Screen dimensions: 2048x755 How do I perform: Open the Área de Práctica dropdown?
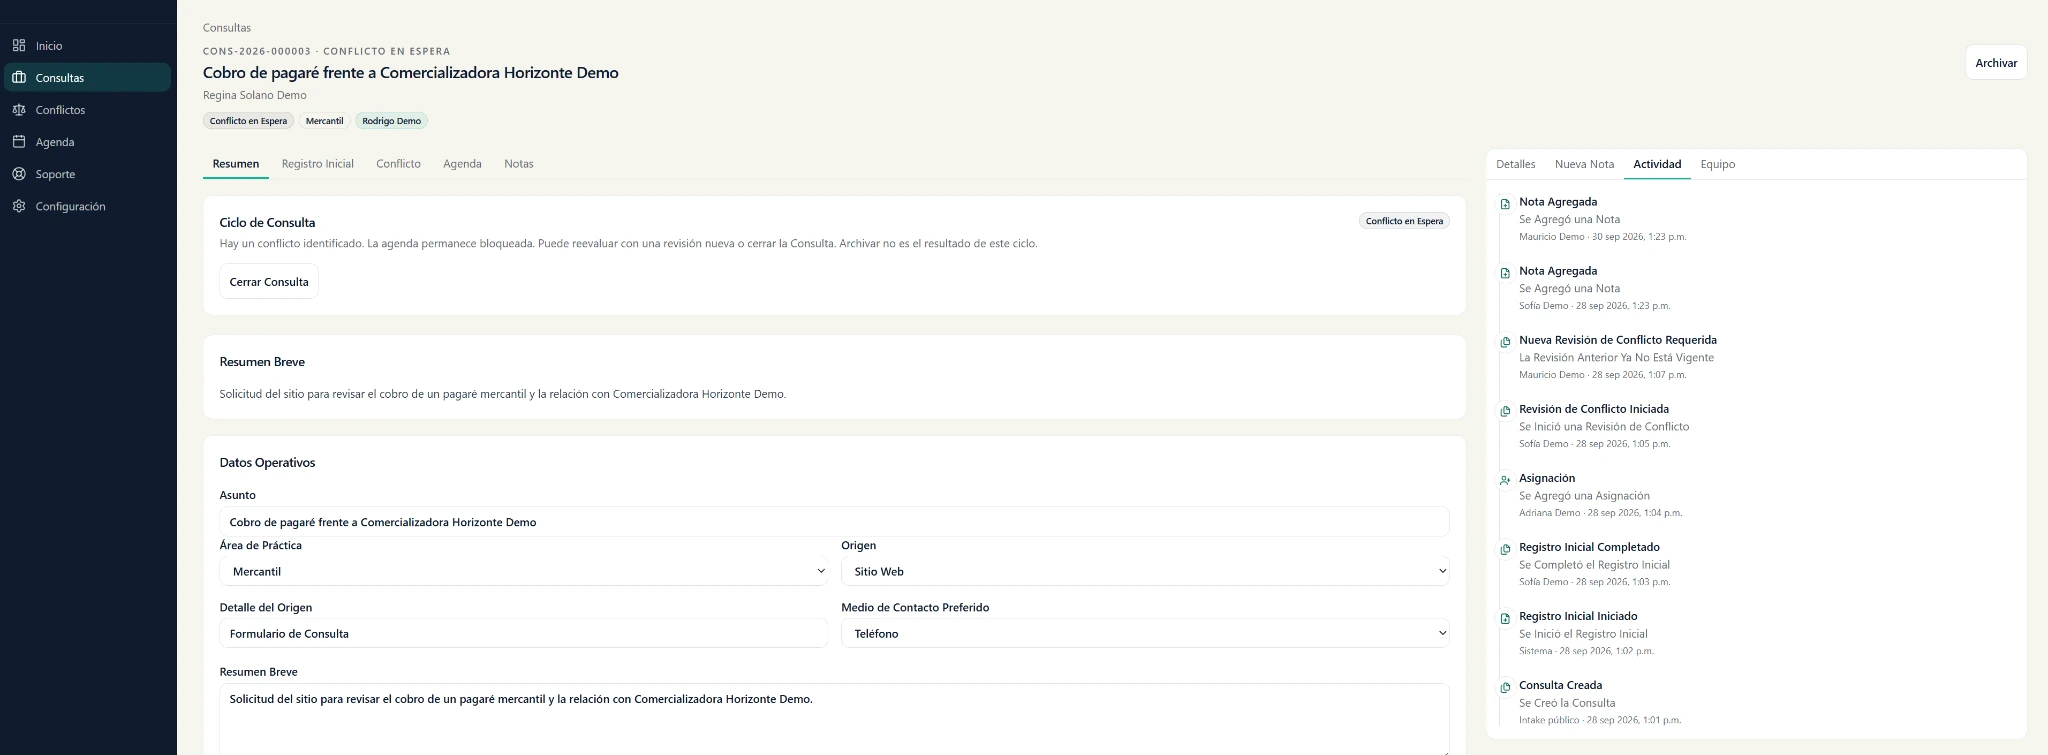tap(524, 571)
